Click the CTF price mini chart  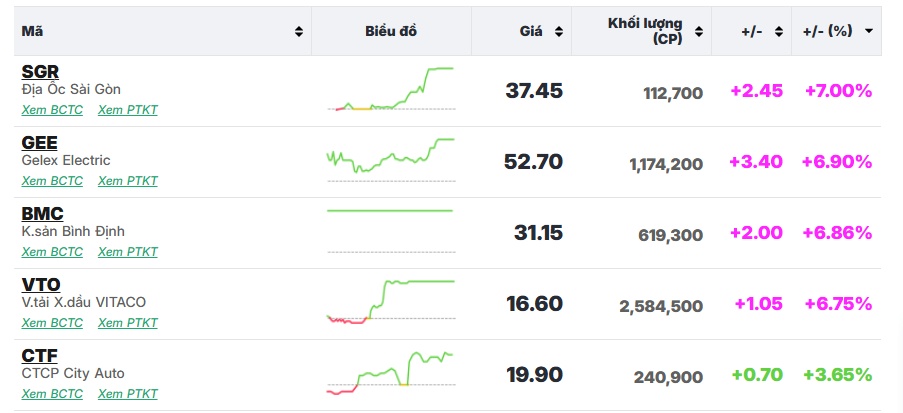tap(391, 372)
